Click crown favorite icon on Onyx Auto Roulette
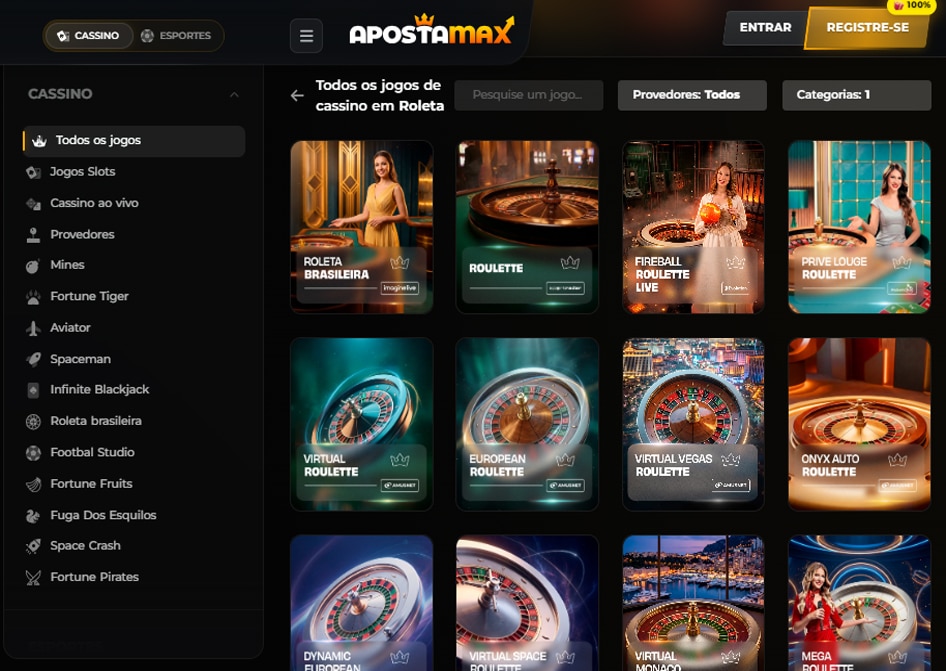Viewport: 946px width, 671px height. (898, 460)
